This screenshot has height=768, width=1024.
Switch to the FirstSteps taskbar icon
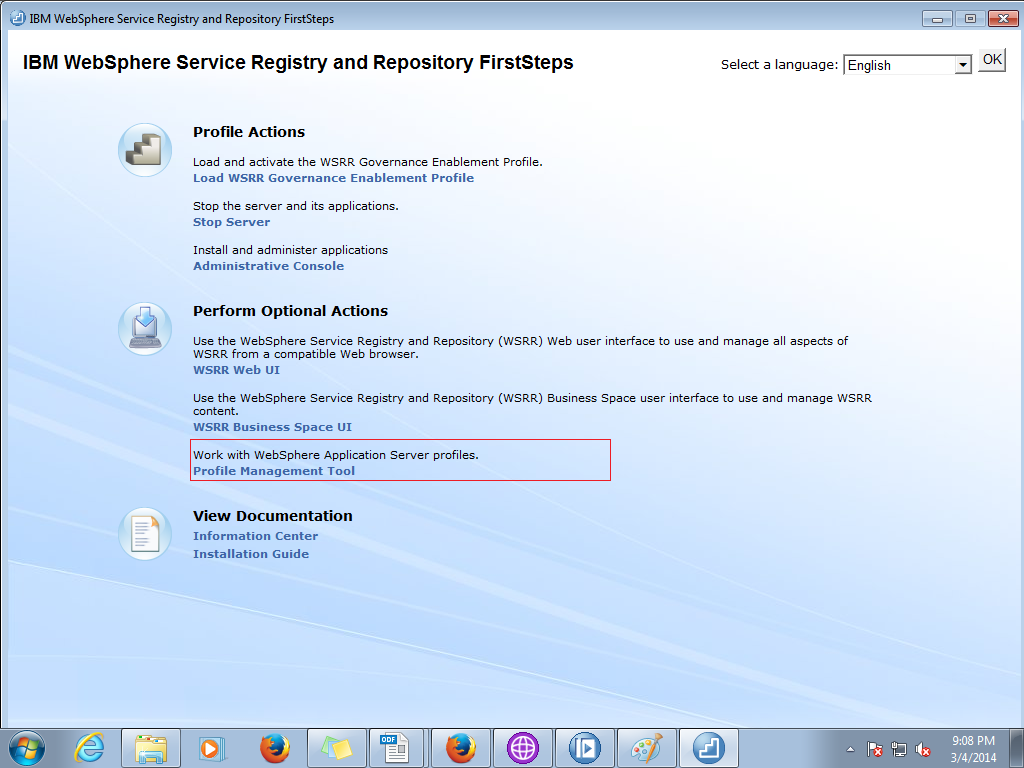pyautogui.click(x=709, y=748)
